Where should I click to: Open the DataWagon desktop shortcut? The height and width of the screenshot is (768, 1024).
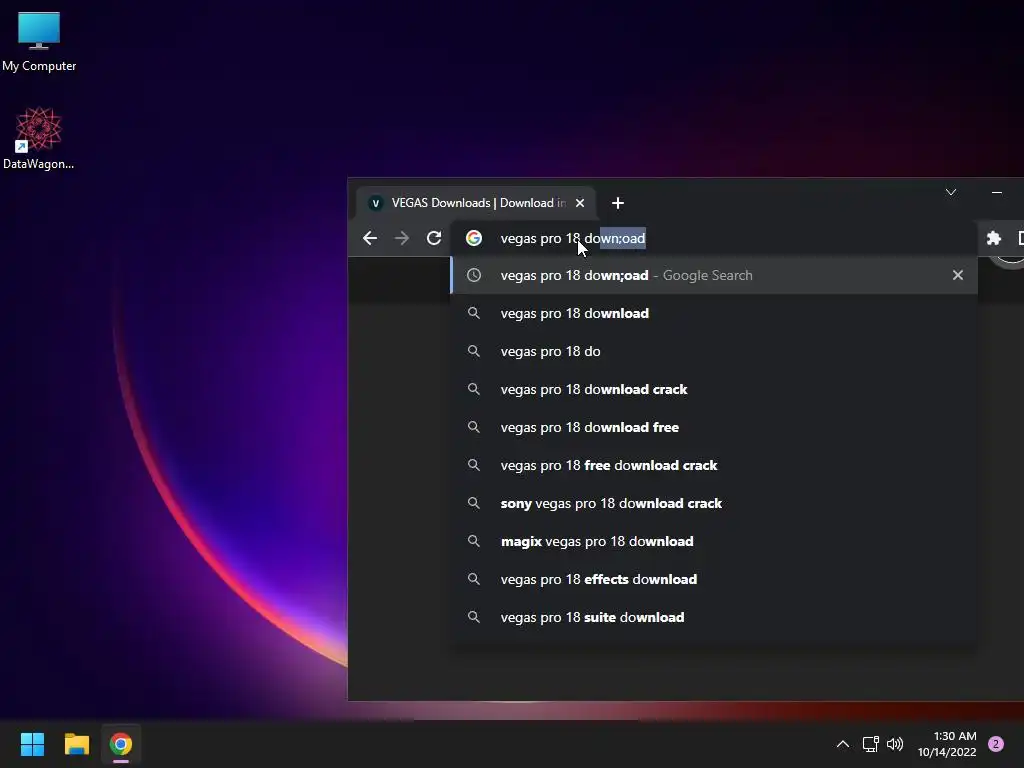coord(39,138)
